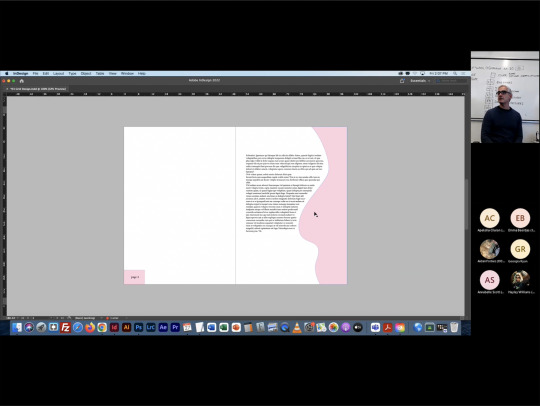The width and height of the screenshot is (540, 406).
Task: Open the File menu
Action: pos(35,73)
